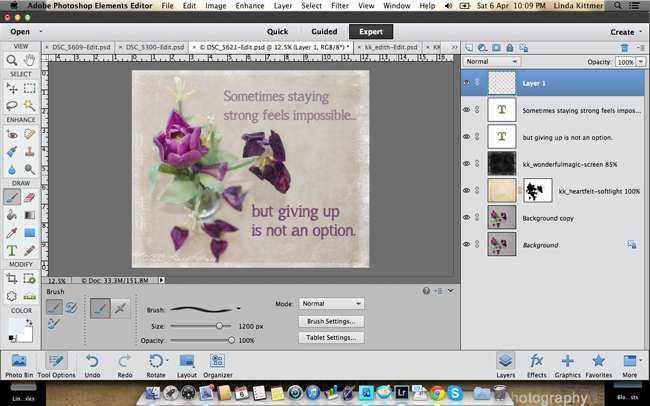The width and height of the screenshot is (650, 406).
Task: Select the Rectangle shape tool
Action: (29, 233)
